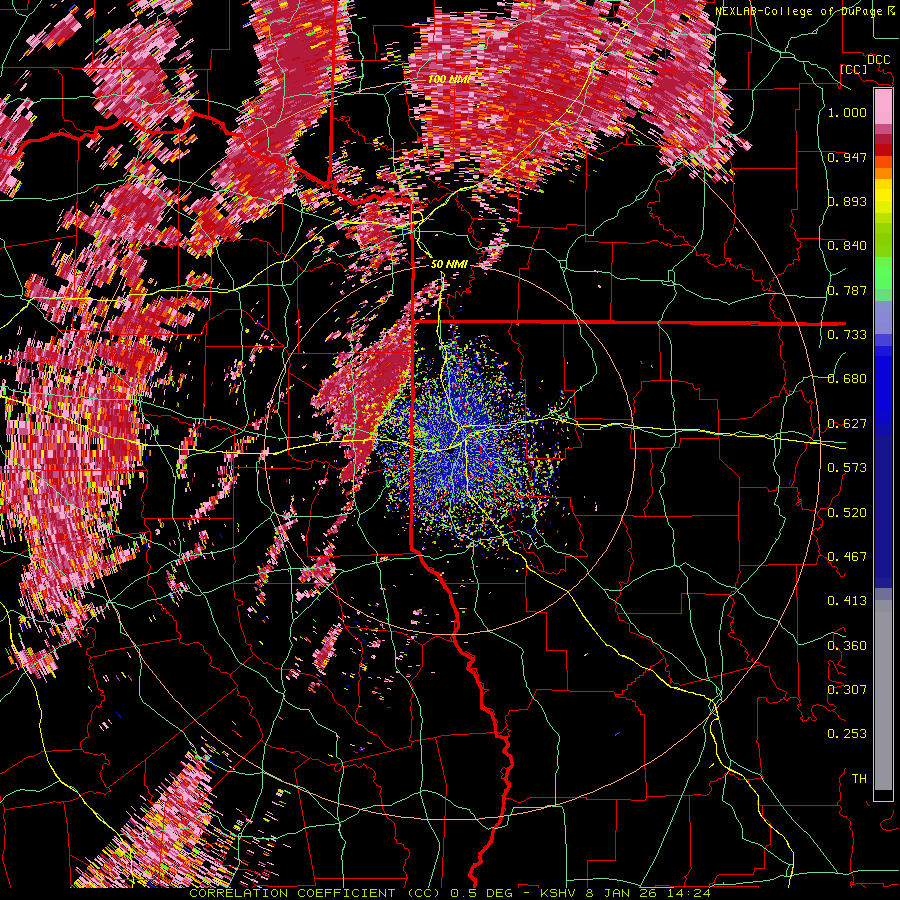Click the 0.680 scale label
This screenshot has height=900, width=900.
tap(847, 379)
